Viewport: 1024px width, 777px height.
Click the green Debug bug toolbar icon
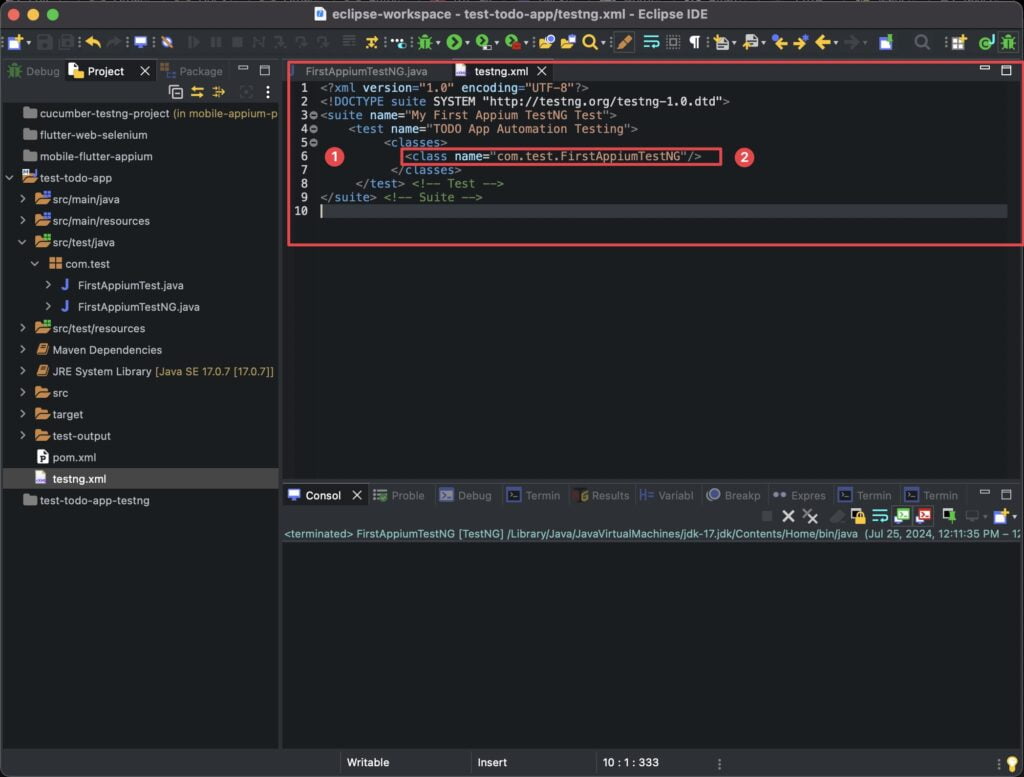[x=425, y=42]
